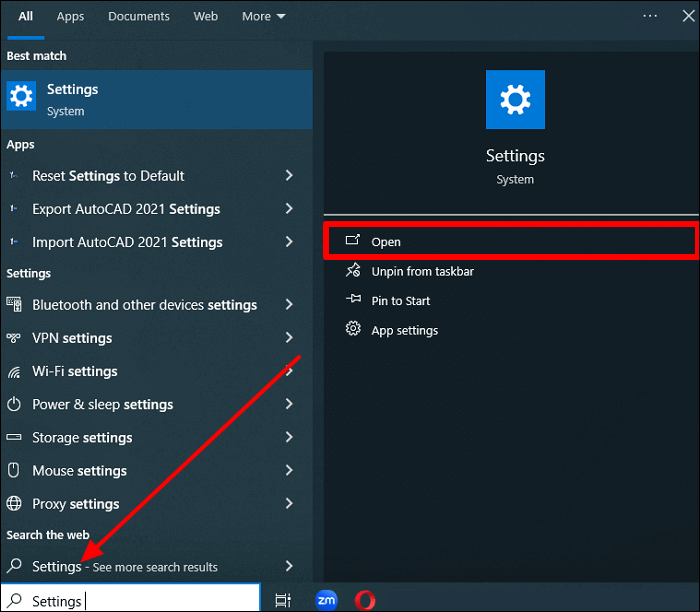The width and height of the screenshot is (700, 612).
Task: Click the Pin to Start pin icon
Action: click(x=353, y=299)
